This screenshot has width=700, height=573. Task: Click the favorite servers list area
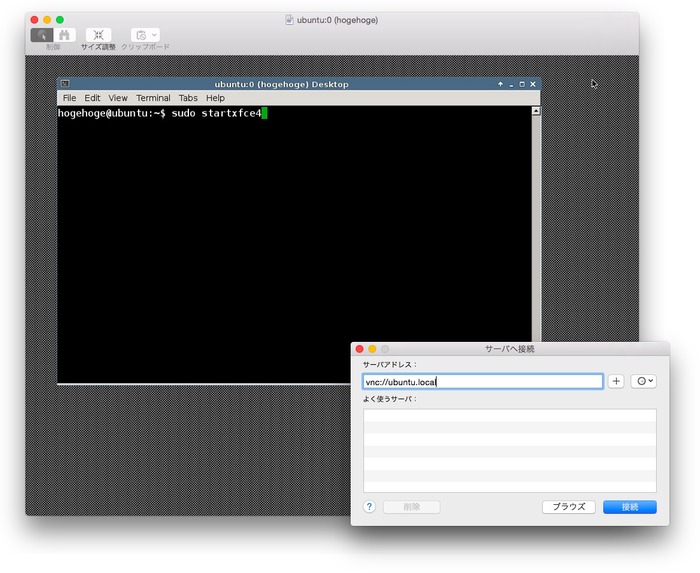click(509, 451)
